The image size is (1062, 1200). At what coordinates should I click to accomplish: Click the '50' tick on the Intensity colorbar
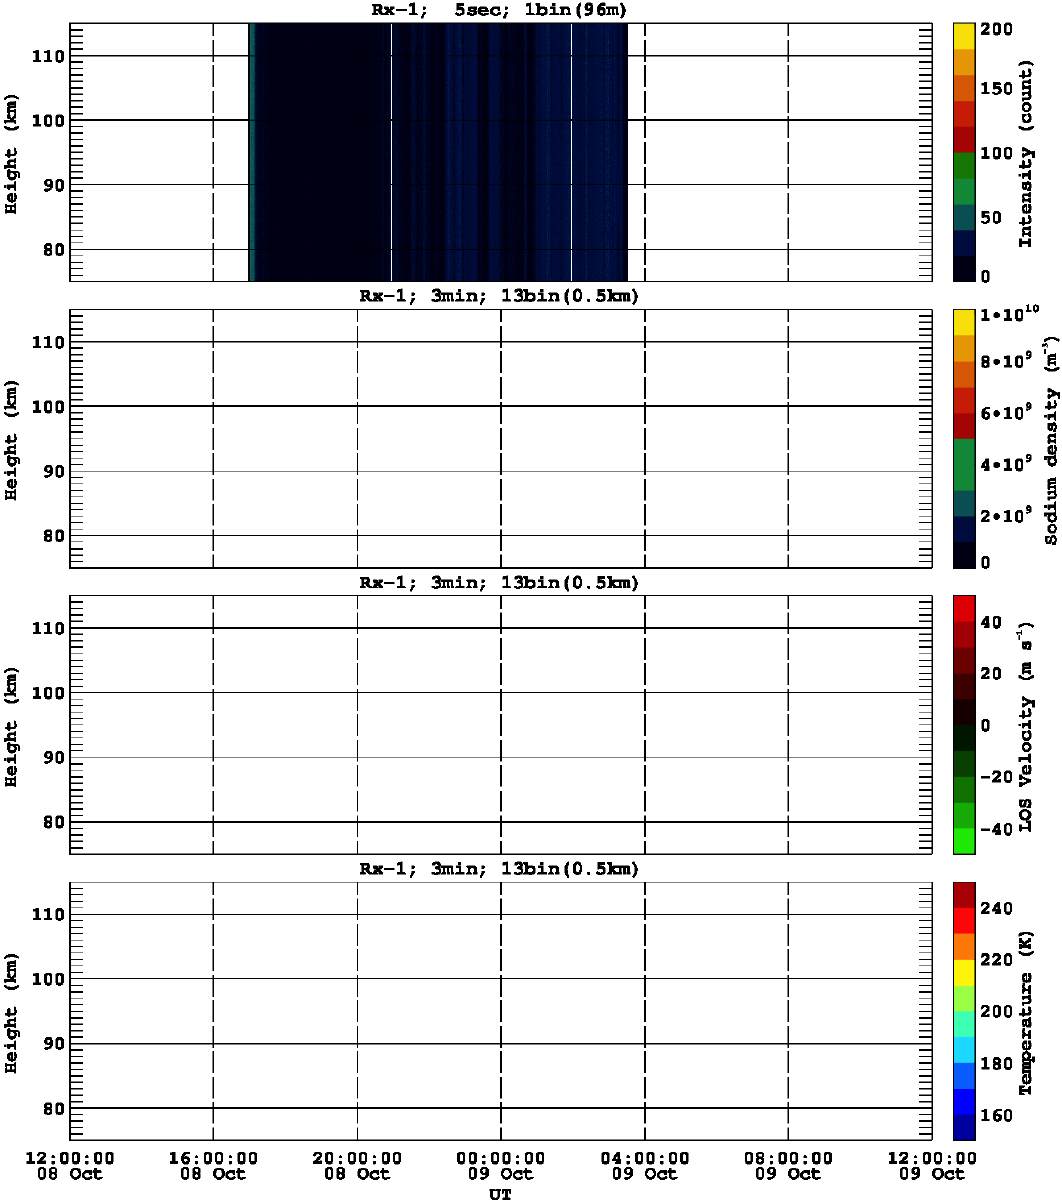click(x=991, y=217)
